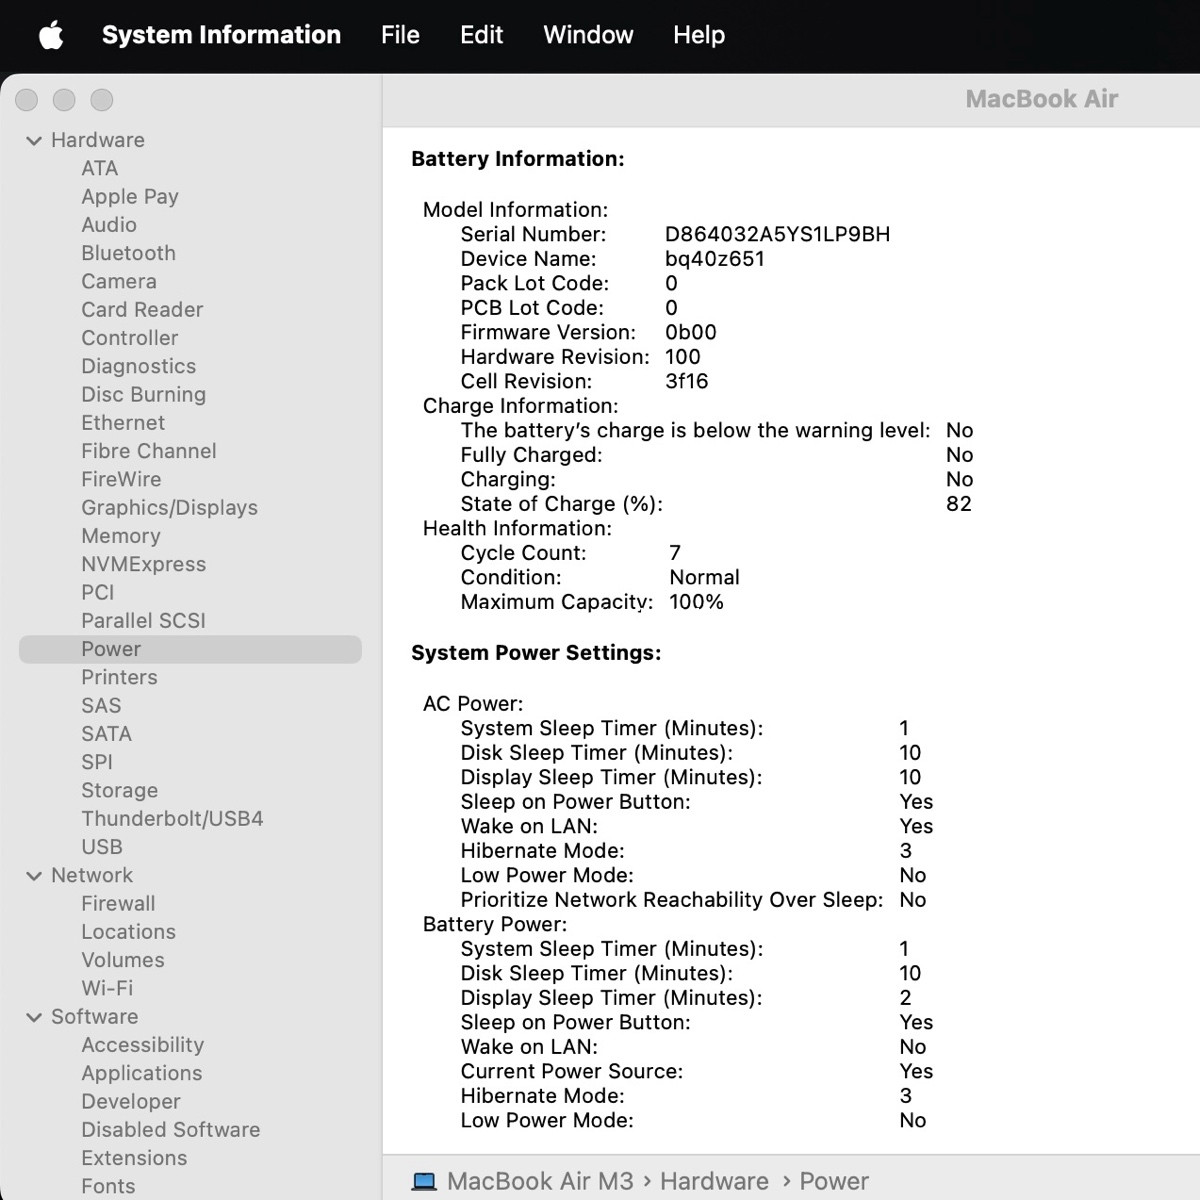Image resolution: width=1200 pixels, height=1200 pixels.
Task: Select Fibre Channel in the sidebar
Action: click(149, 451)
